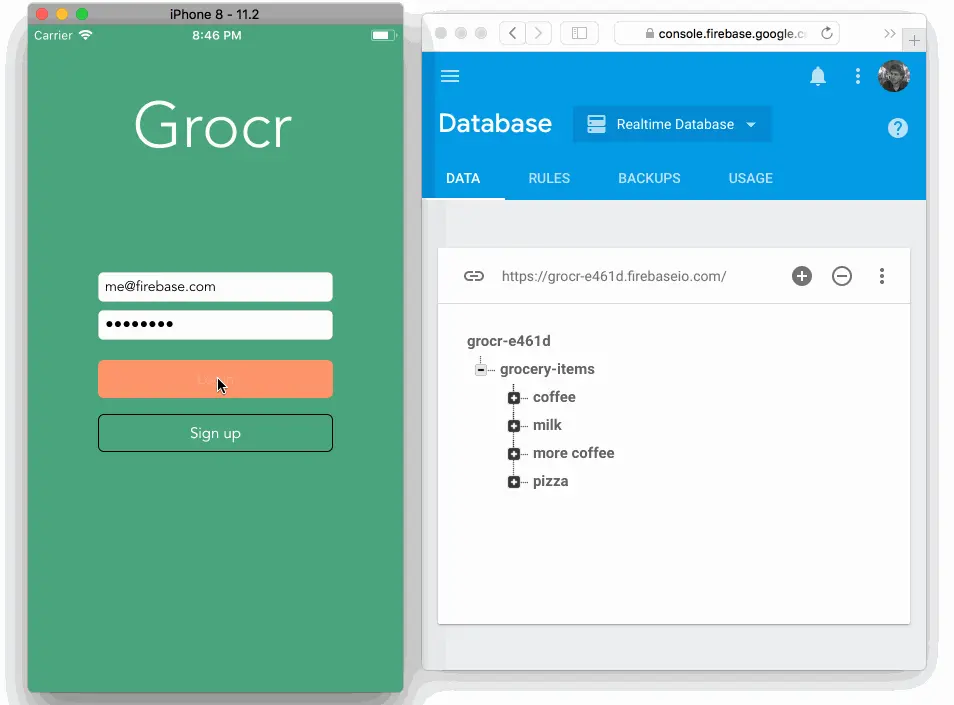Screen dimensions: 954x705
Task: Go back in Safari browser
Action: point(512,33)
